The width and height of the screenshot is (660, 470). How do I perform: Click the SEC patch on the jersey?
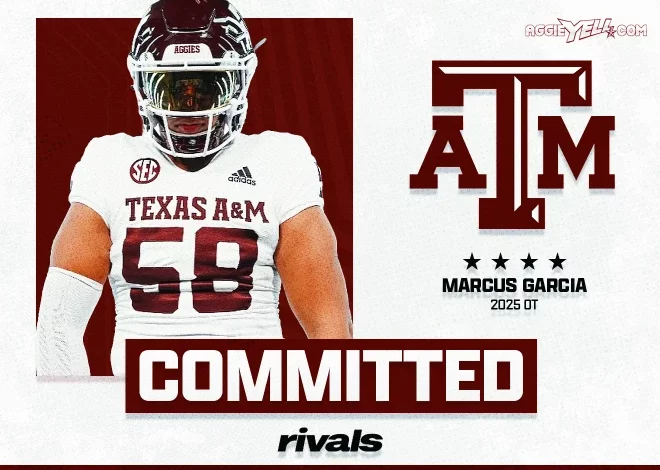(145, 170)
